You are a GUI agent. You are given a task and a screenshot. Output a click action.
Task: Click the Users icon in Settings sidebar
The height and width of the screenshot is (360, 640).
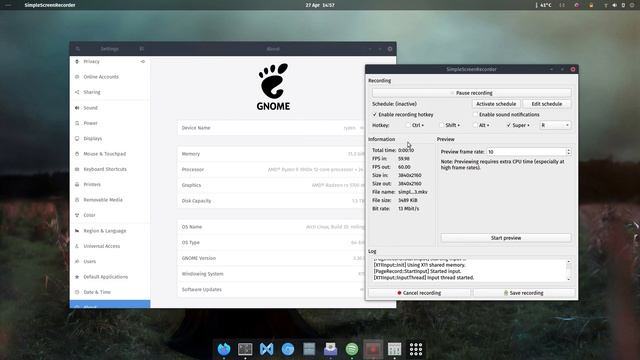(x=77, y=261)
